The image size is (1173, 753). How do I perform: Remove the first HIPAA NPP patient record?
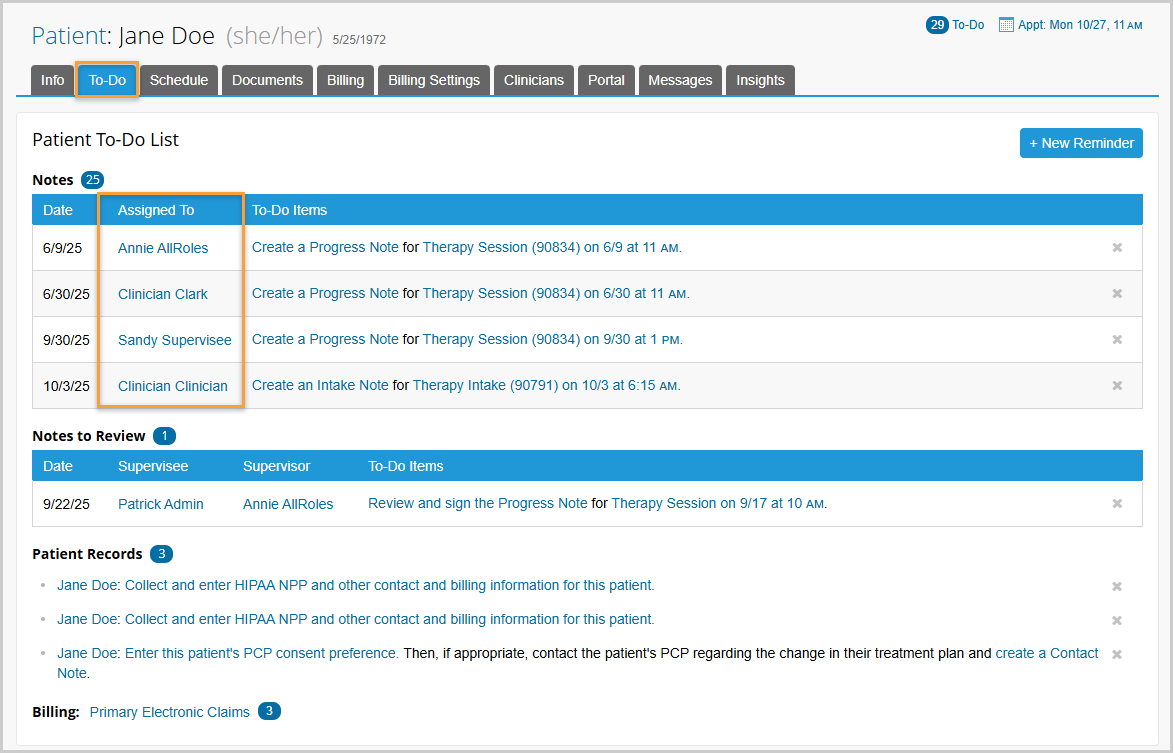1117,587
